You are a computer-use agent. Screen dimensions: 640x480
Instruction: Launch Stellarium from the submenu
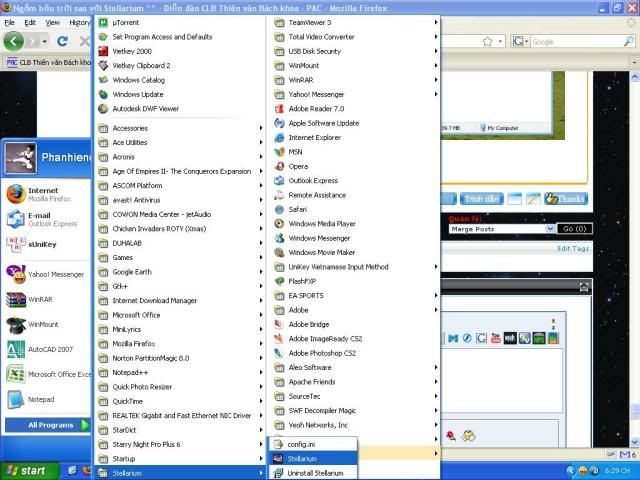pyautogui.click(x=302, y=458)
